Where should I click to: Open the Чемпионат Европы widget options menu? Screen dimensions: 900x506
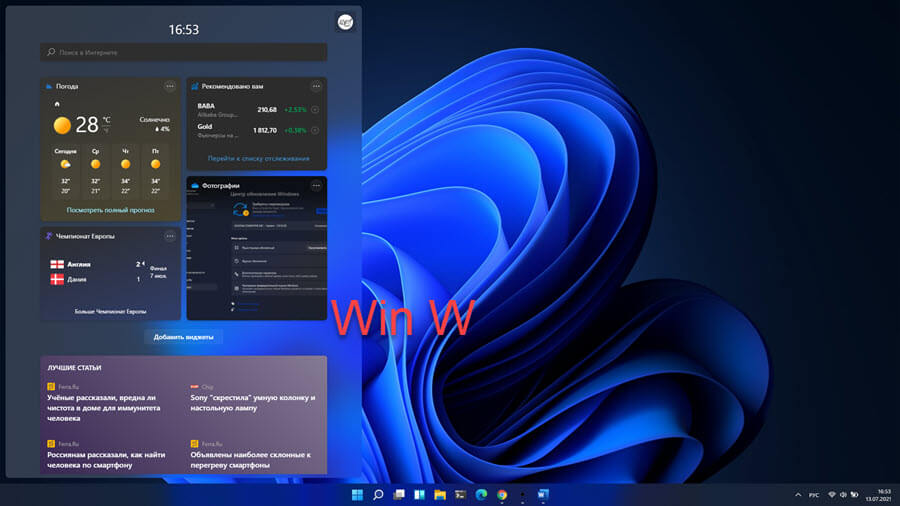(x=170, y=236)
